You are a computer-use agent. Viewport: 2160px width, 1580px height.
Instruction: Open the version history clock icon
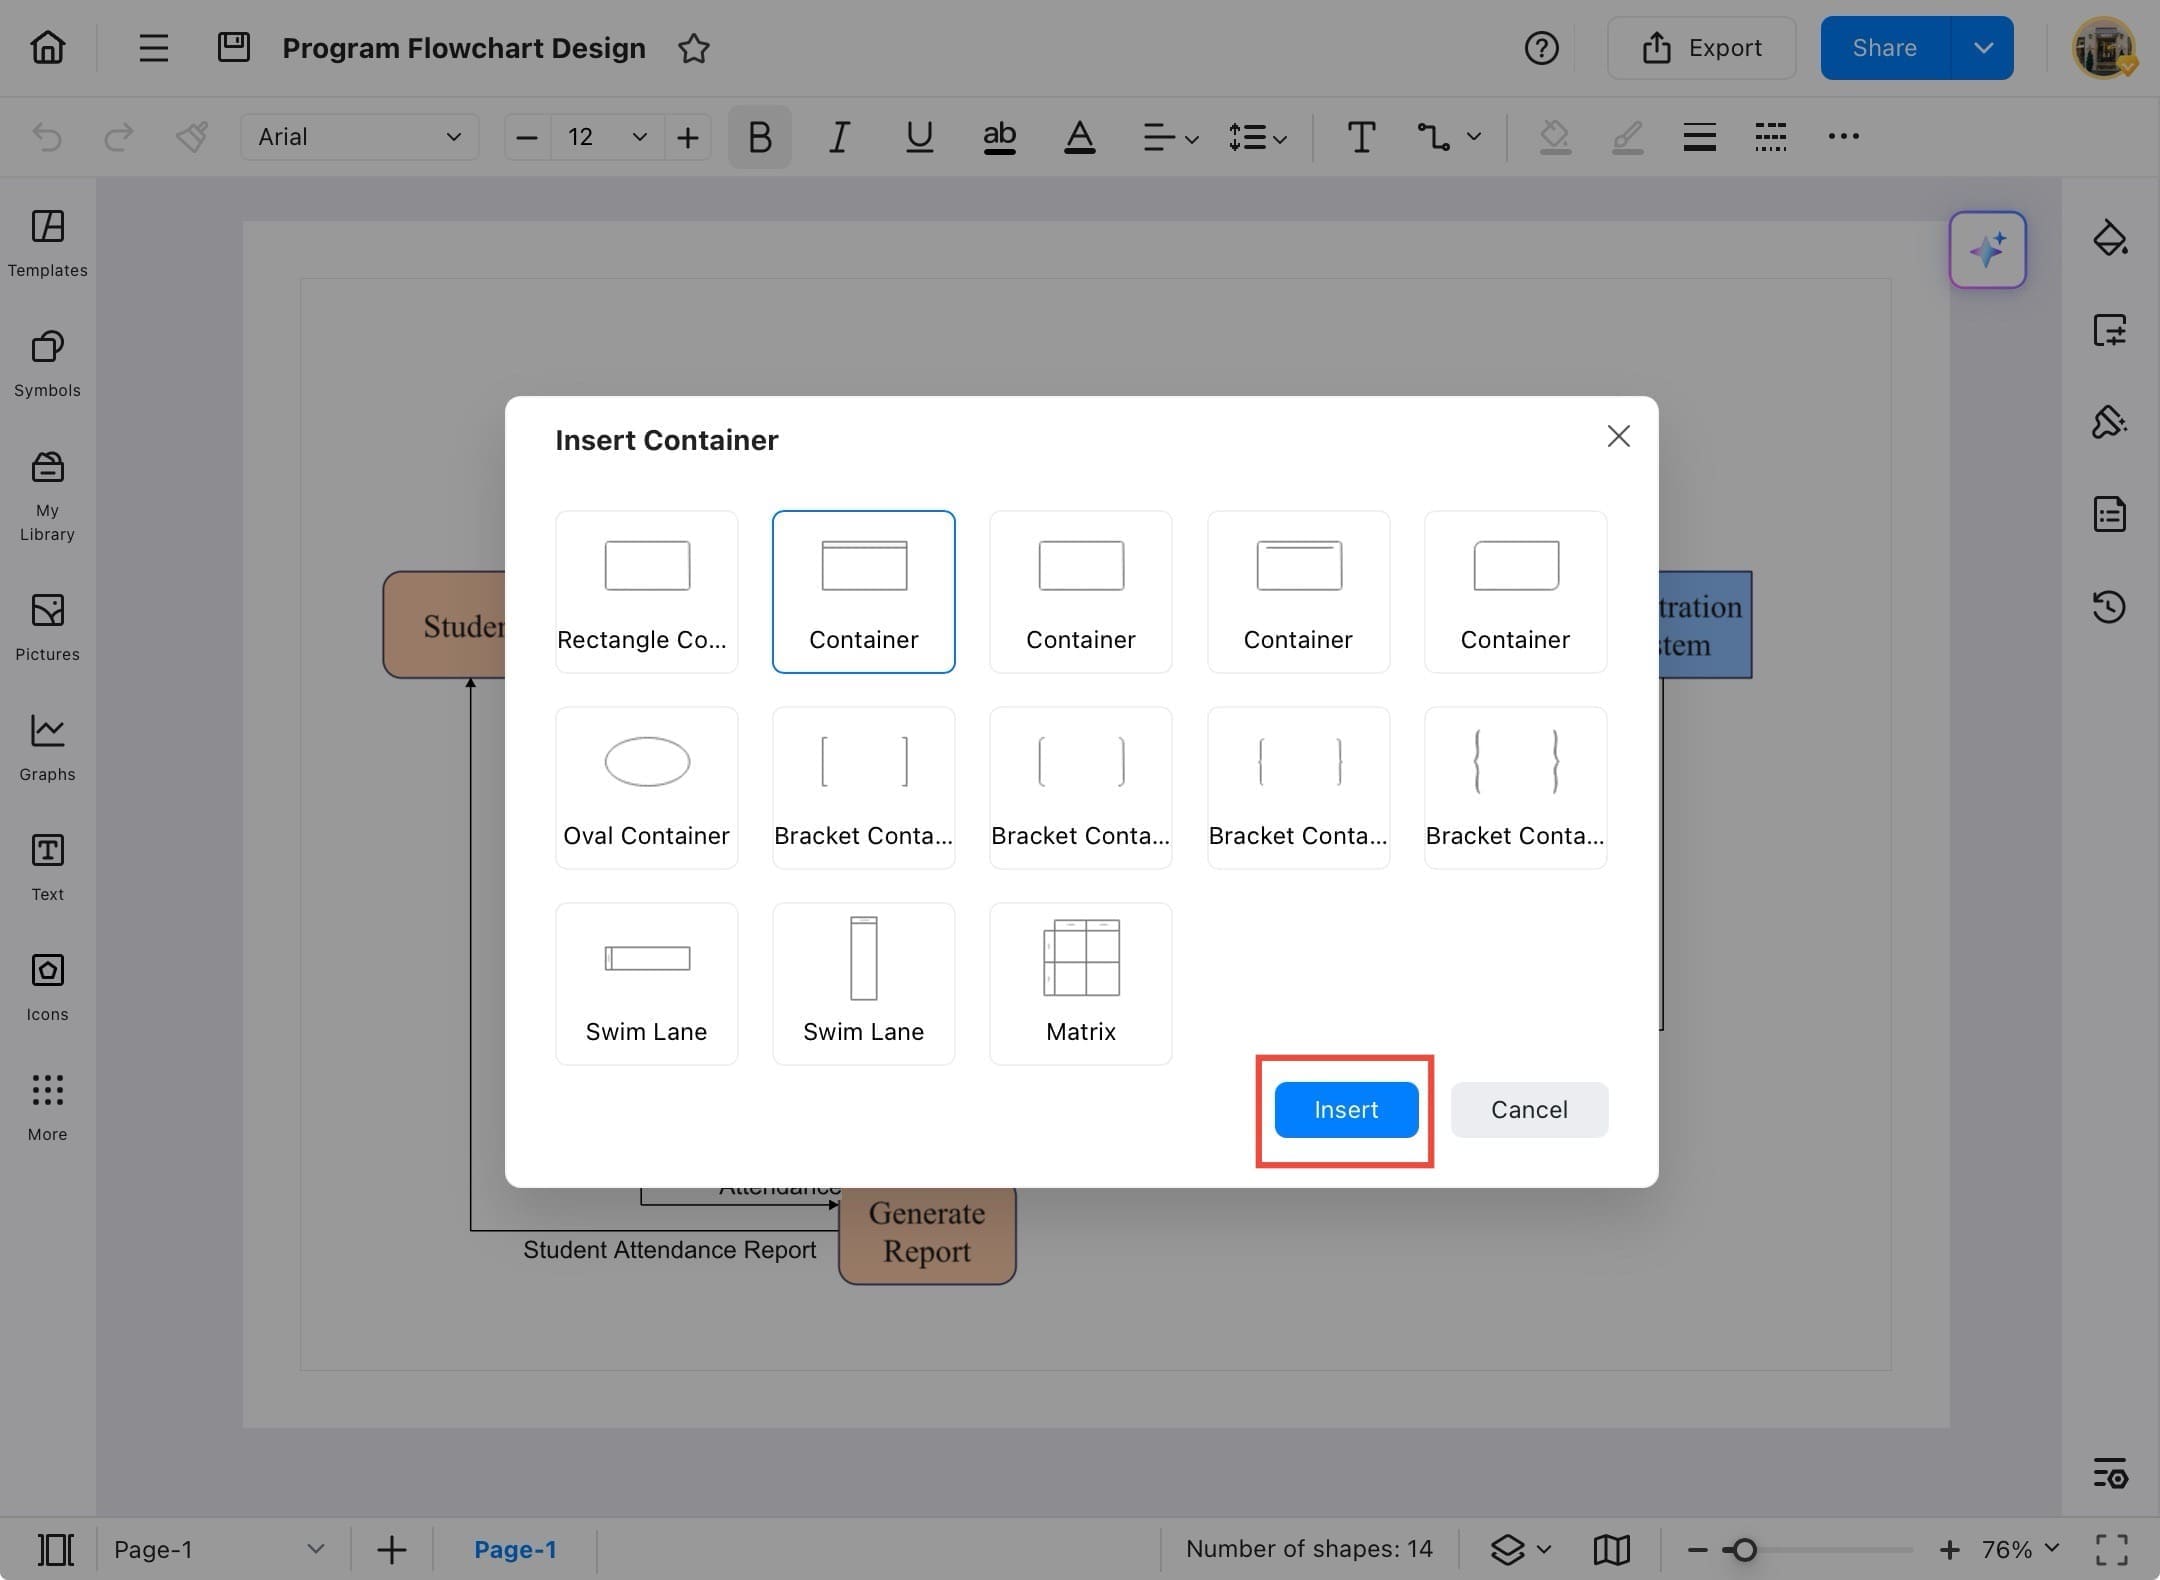click(2109, 606)
